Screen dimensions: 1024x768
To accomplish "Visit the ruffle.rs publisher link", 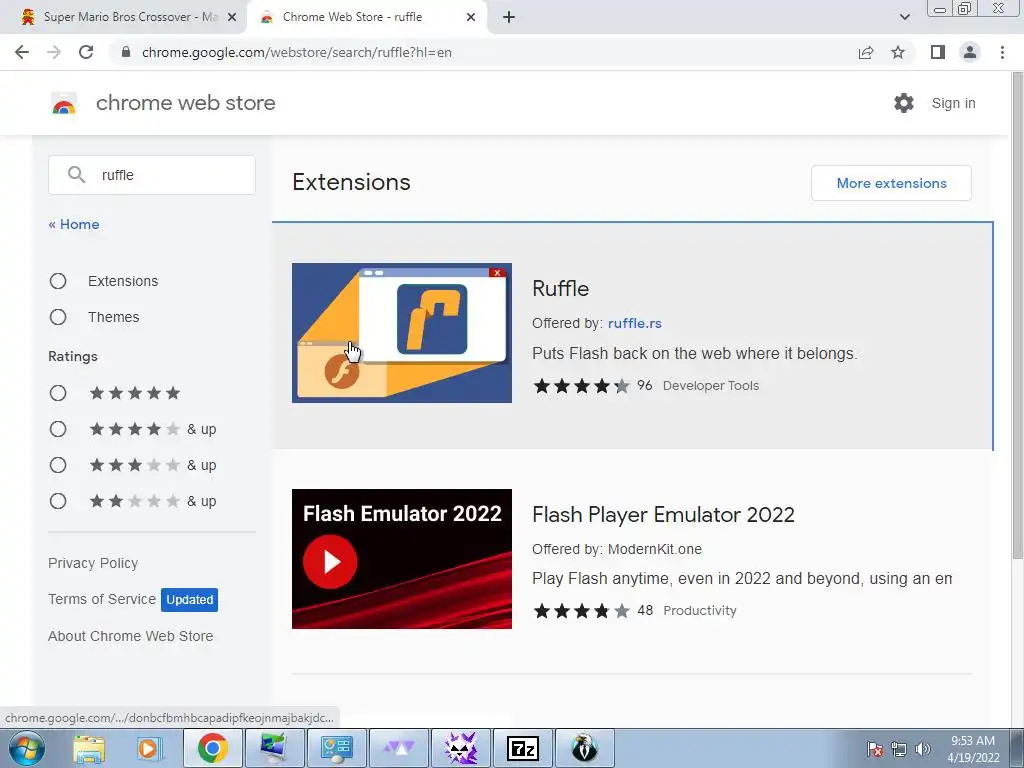I will click(x=634, y=323).
